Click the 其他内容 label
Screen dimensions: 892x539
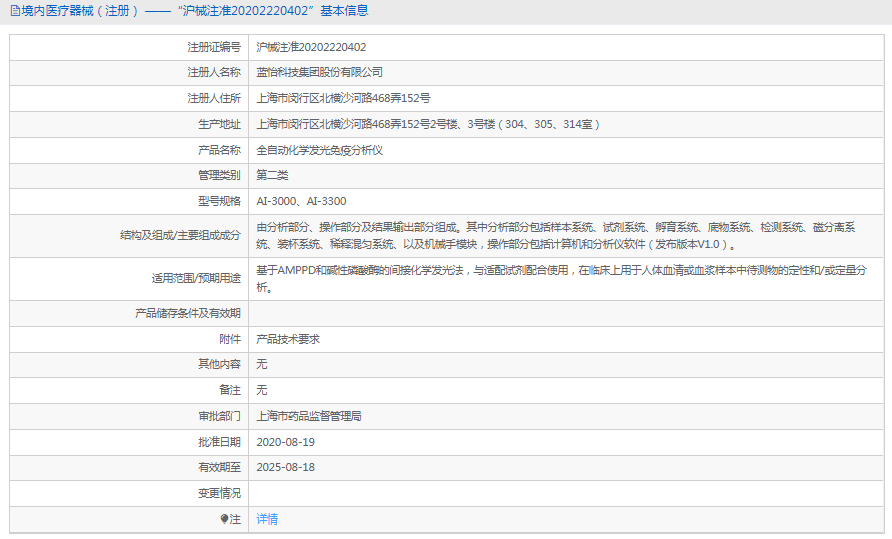[x=219, y=364]
